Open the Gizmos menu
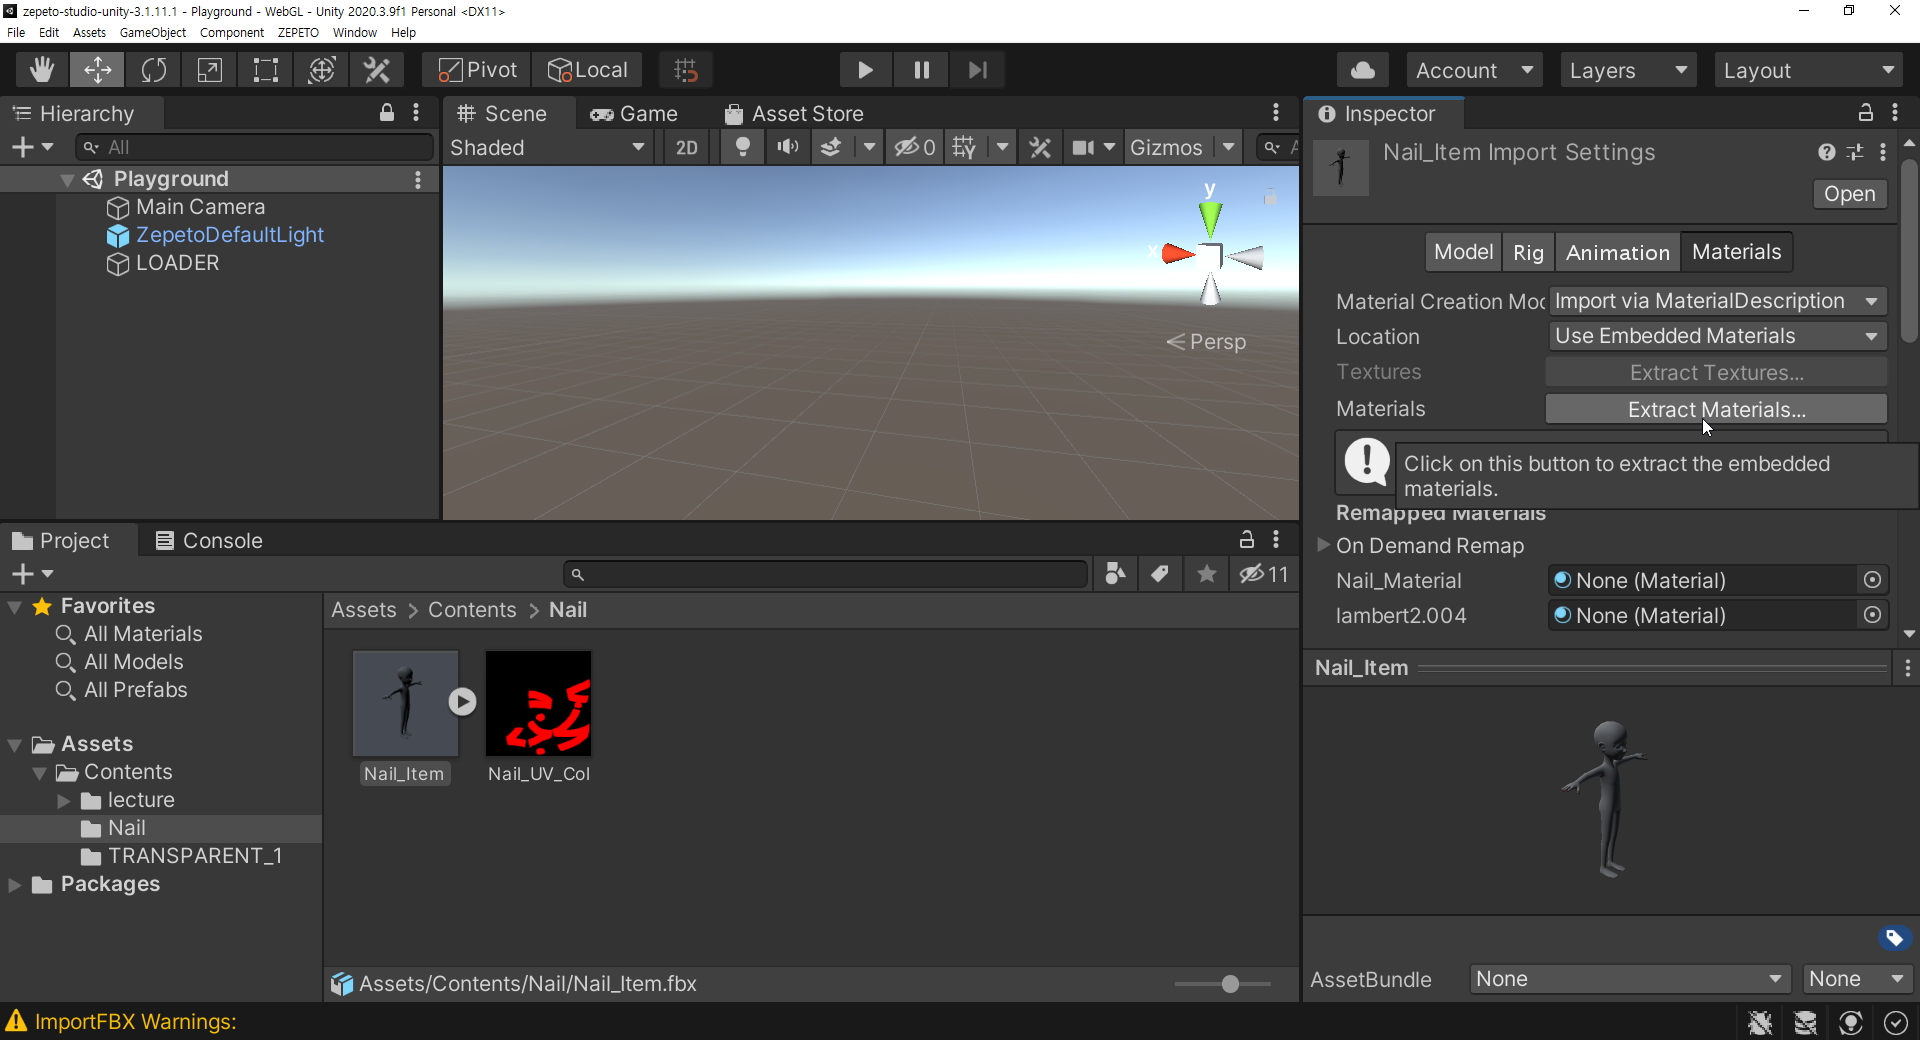 (x=1166, y=148)
